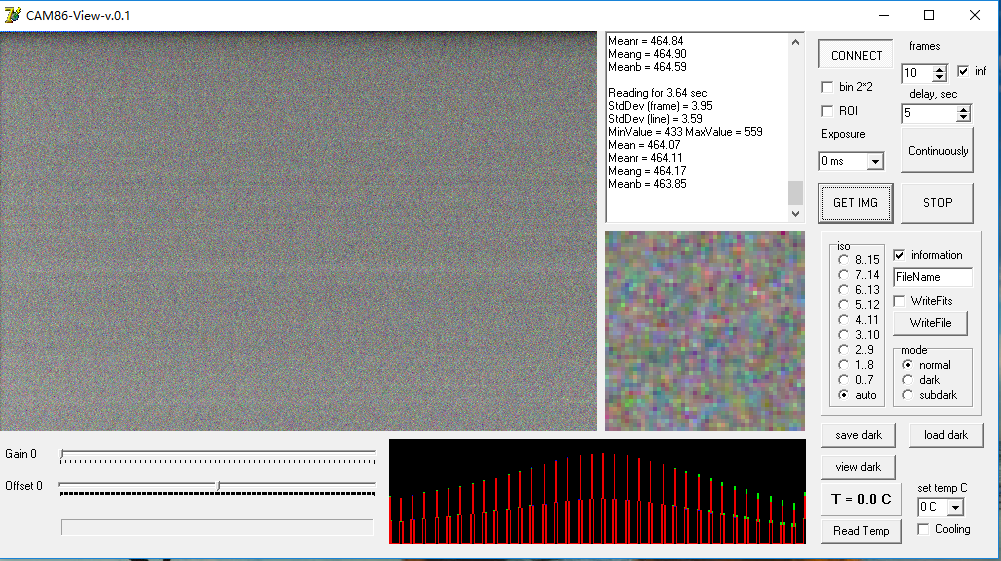Click the CONNECT button
The height and width of the screenshot is (561, 1001).
click(856, 55)
